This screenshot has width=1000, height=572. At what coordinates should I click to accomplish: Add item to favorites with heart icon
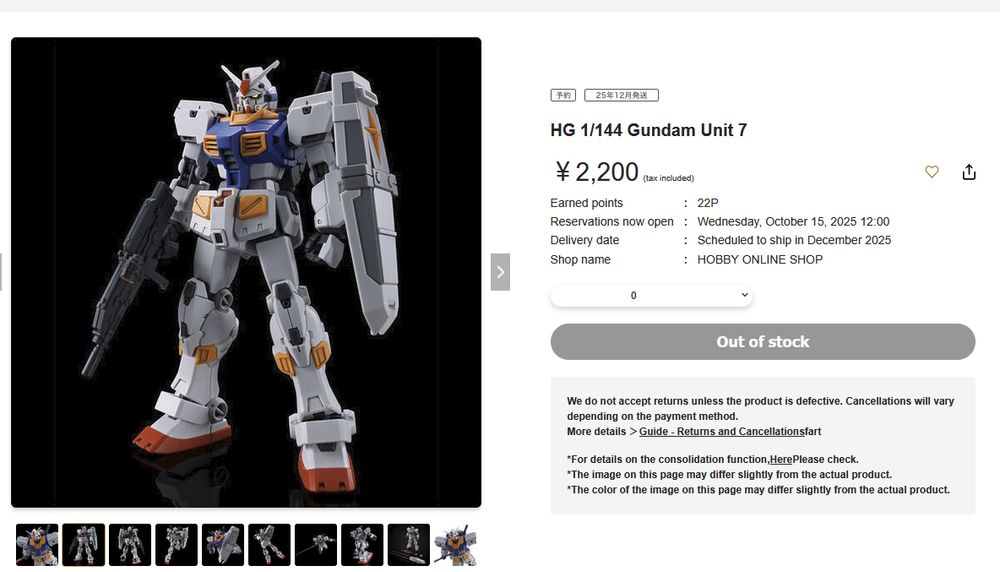pyautogui.click(x=932, y=172)
